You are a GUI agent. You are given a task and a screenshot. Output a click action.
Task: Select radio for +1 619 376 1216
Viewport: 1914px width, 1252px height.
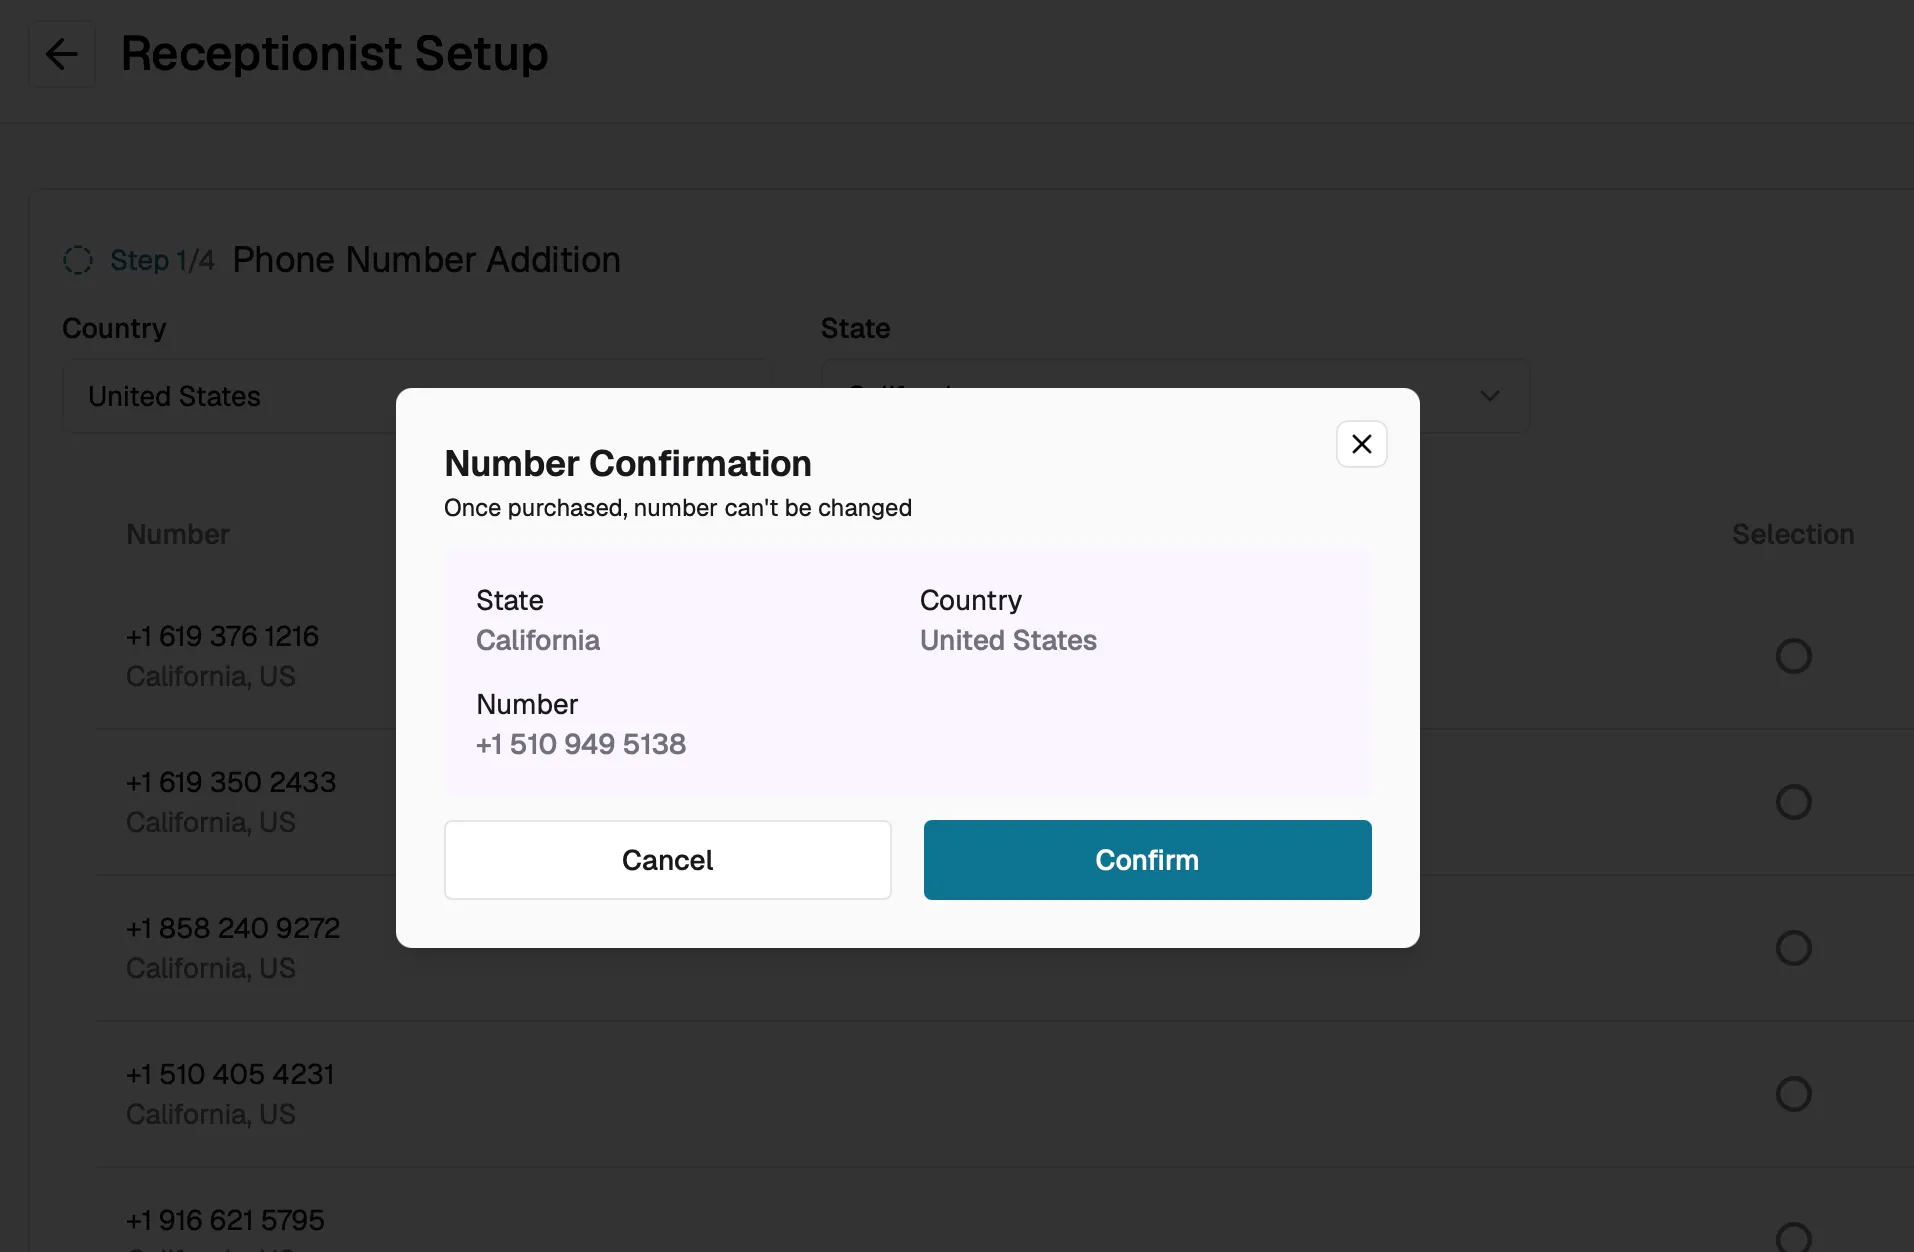coord(1793,656)
